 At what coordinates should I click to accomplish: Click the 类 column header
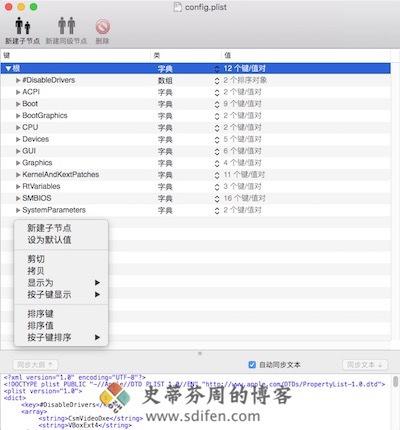[x=187, y=55]
